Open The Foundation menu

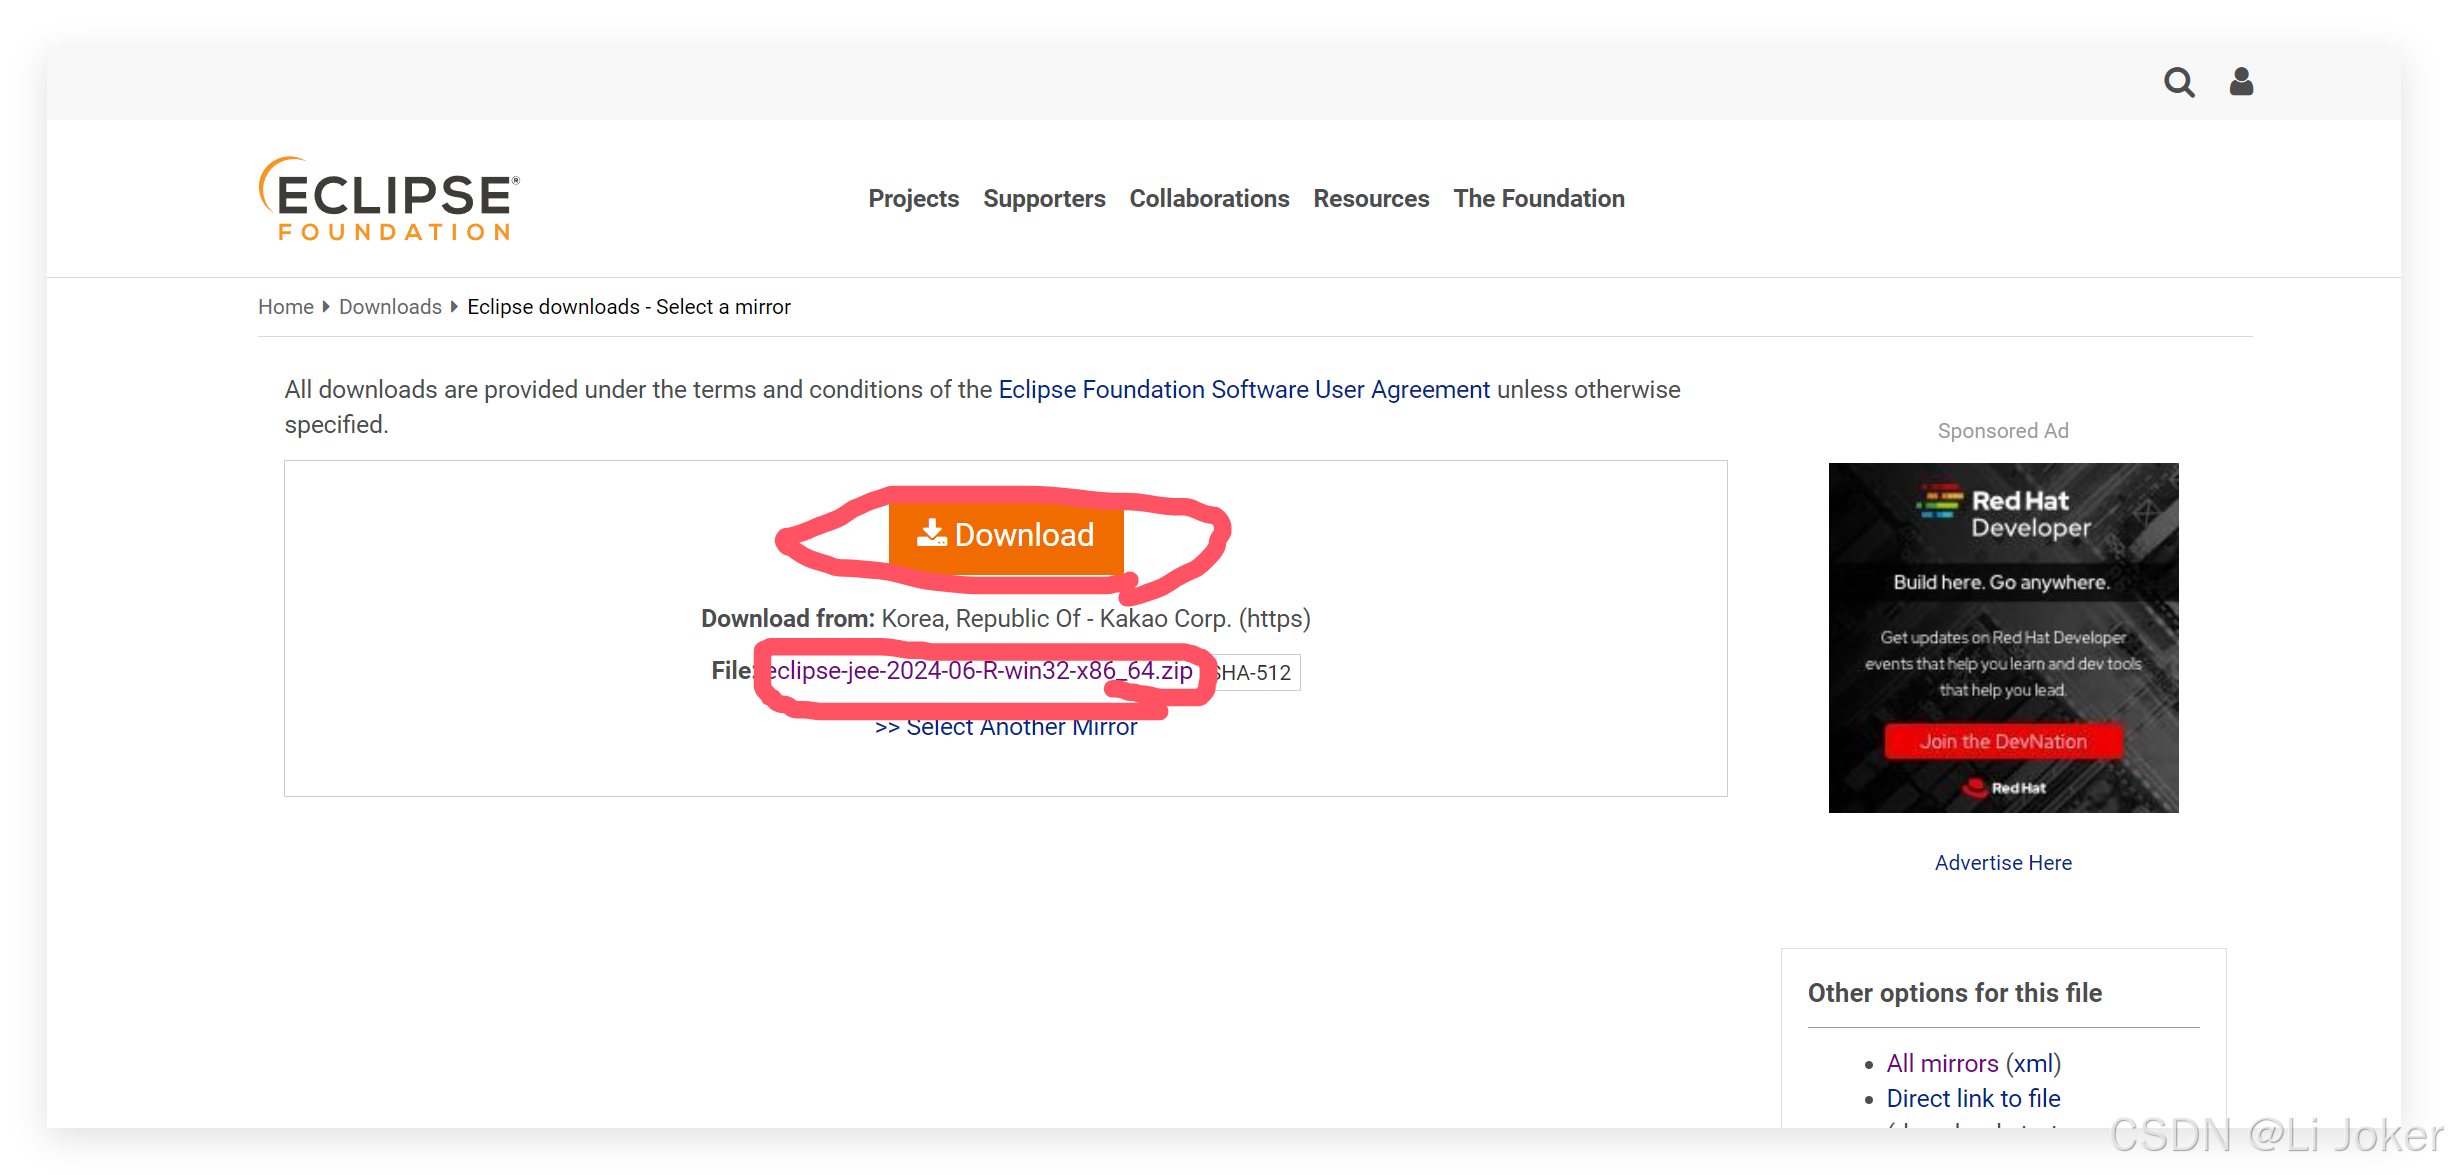(x=1538, y=198)
